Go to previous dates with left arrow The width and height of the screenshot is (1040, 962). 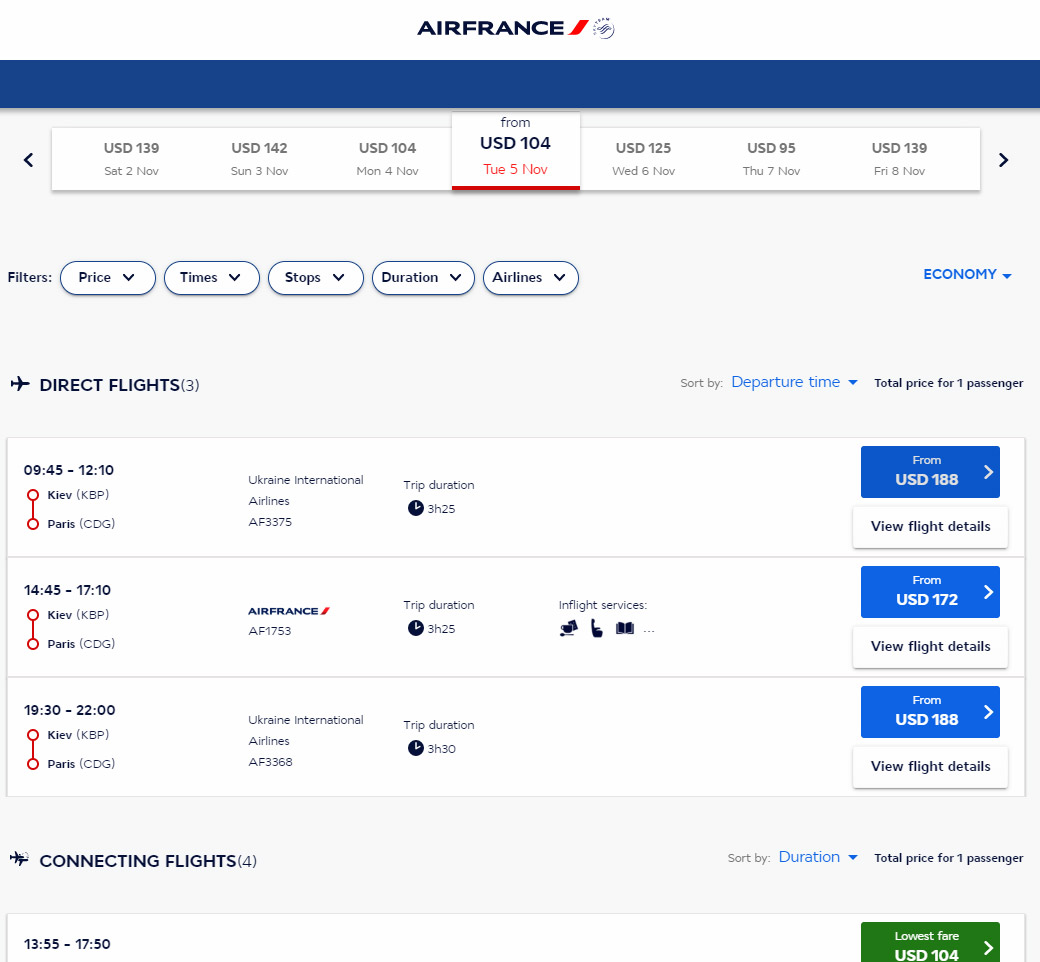click(x=29, y=160)
